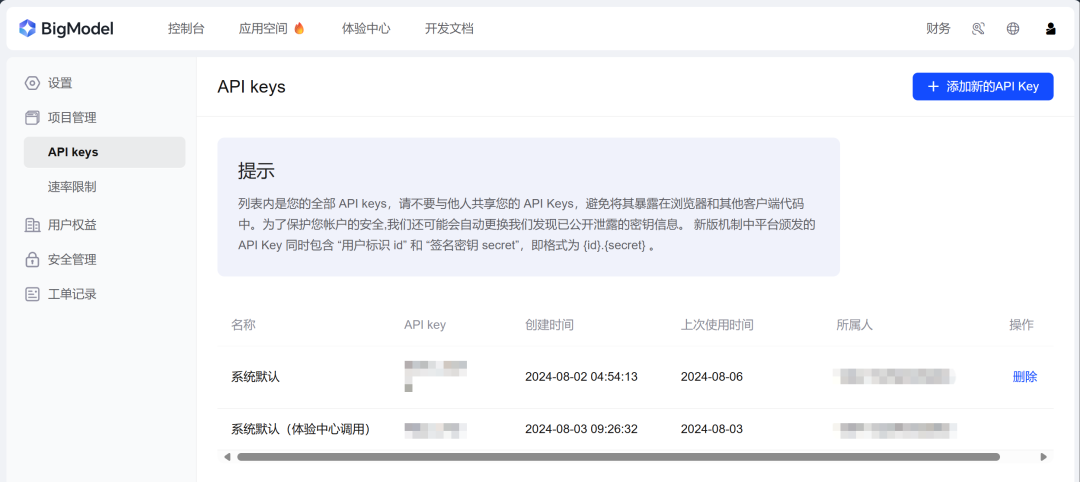The height and width of the screenshot is (482, 1080).
Task: Click the 系统默认 name cell
Action: (x=256, y=377)
